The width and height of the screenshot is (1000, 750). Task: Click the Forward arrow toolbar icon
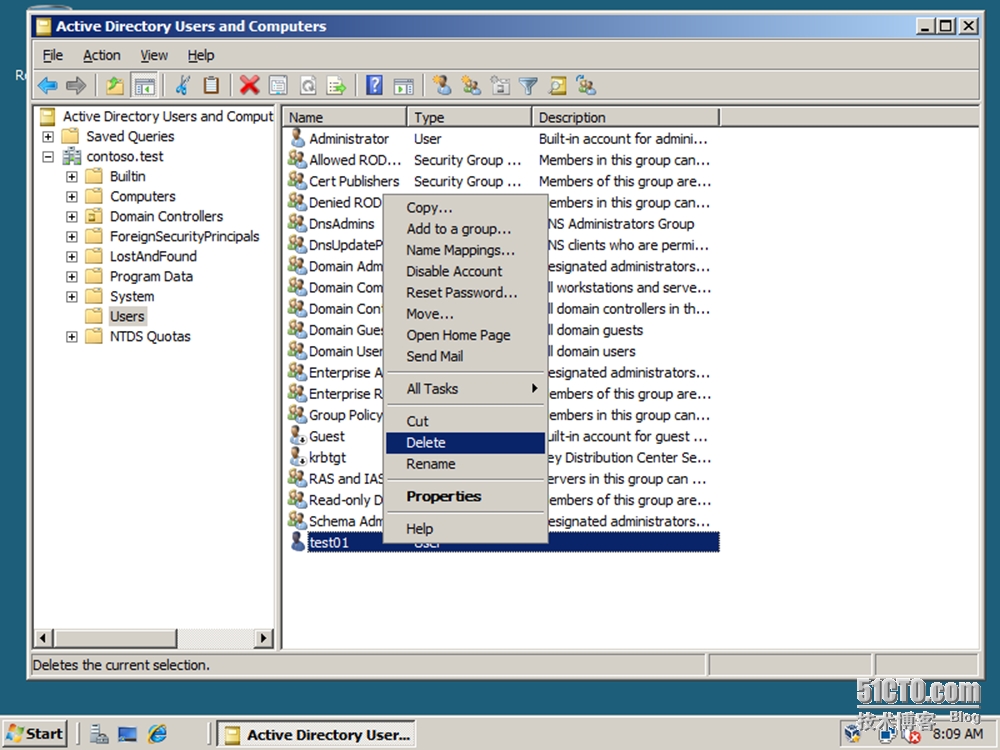[x=76, y=85]
